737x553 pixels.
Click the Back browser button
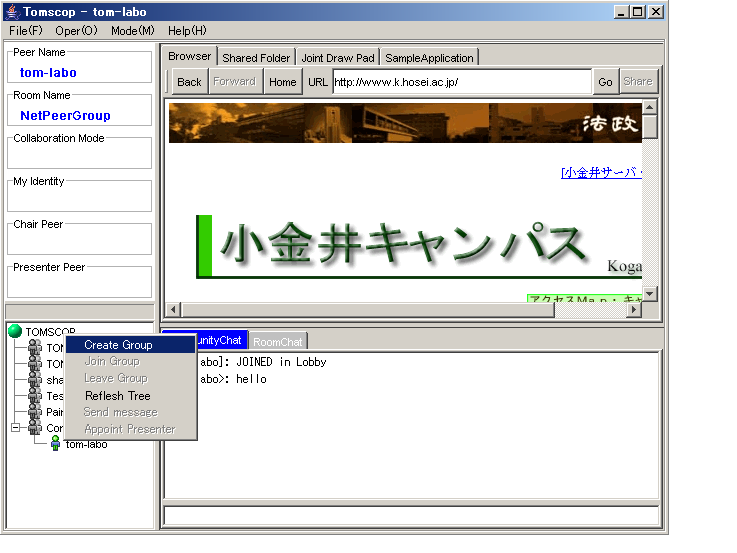pyautogui.click(x=189, y=82)
